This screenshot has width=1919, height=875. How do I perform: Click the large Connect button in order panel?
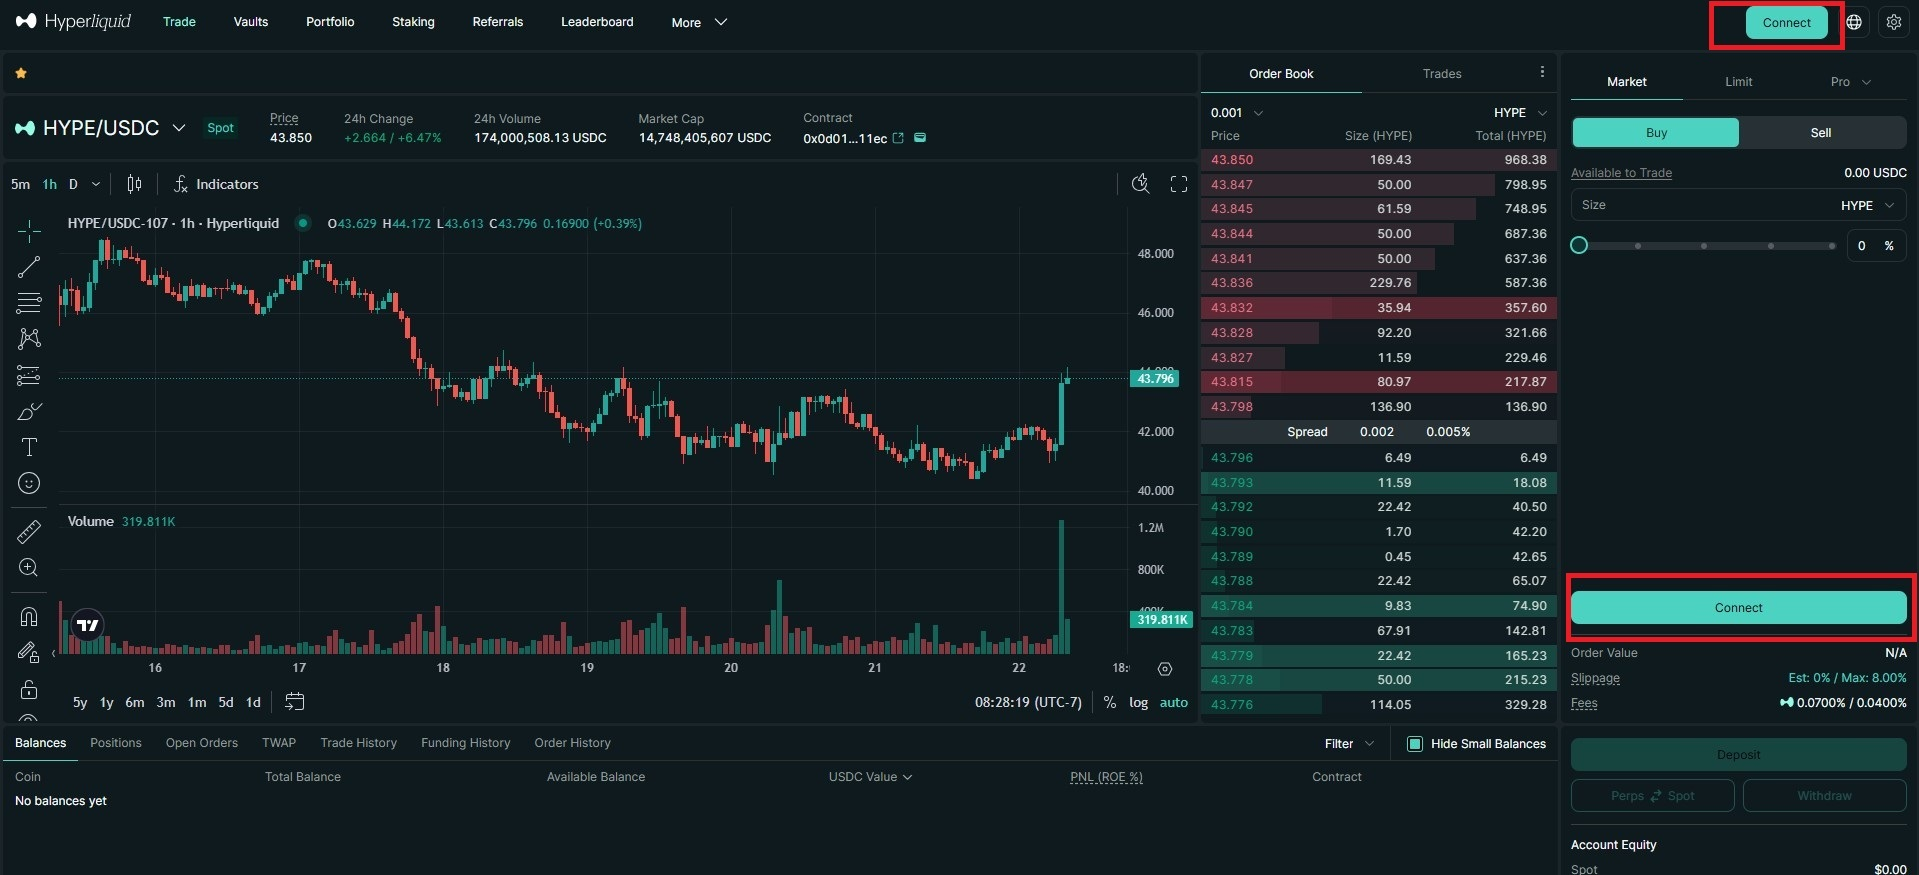(x=1738, y=608)
